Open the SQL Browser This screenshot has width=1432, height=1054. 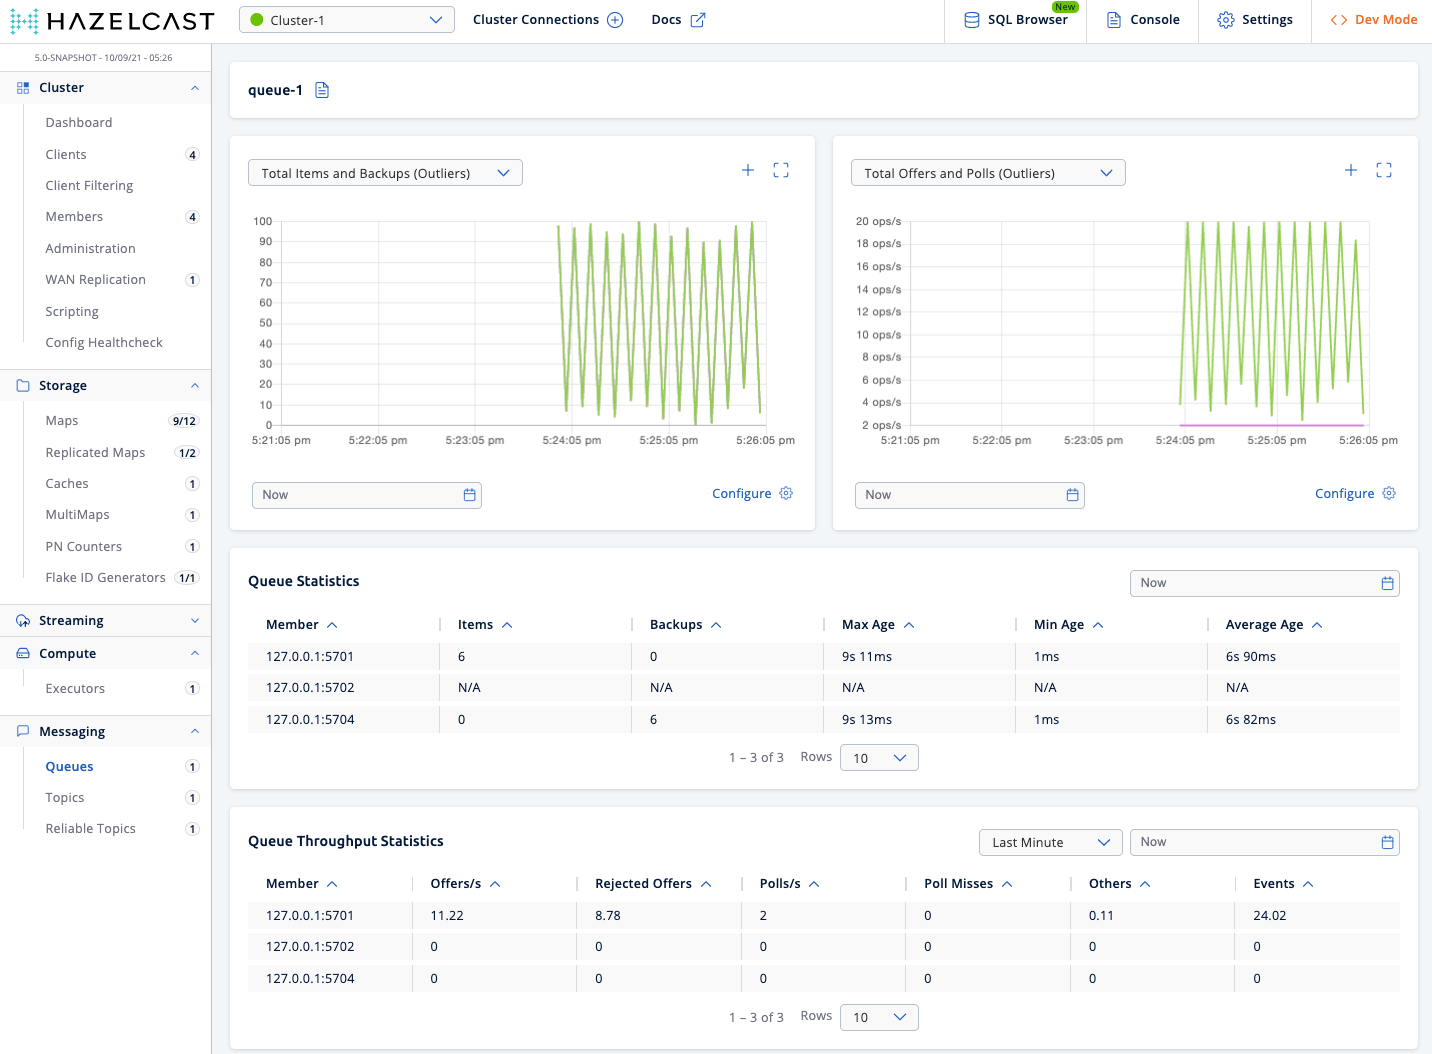(1014, 19)
